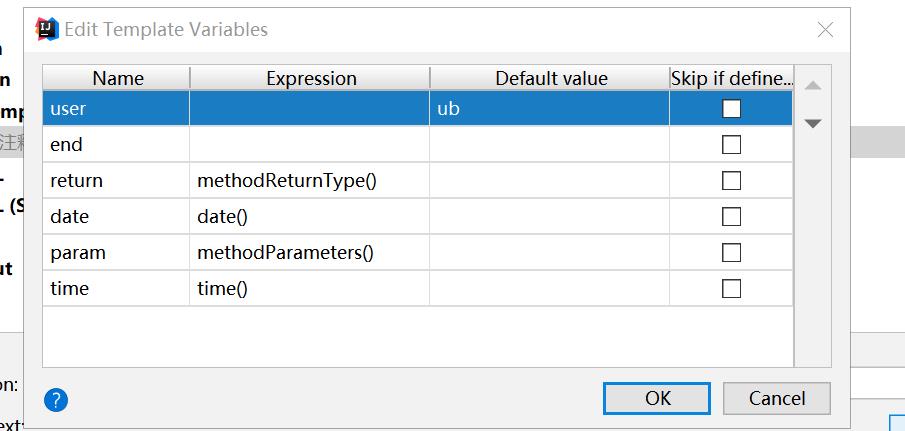Open the Expression cell for return variable
Screen dimensions: 905x431
[x=309, y=181]
